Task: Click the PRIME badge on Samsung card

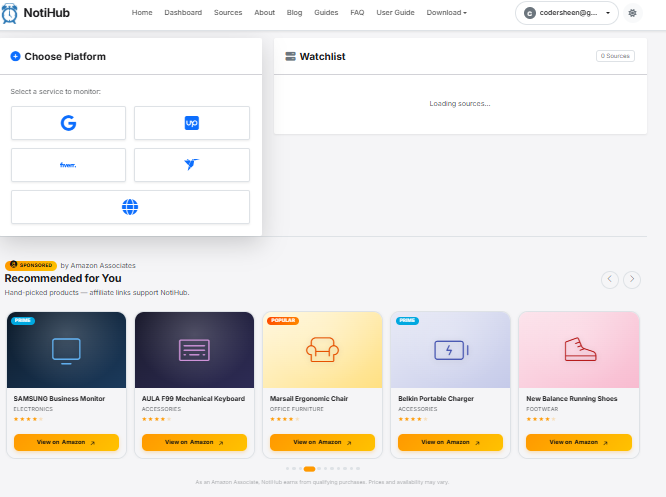Action: pyautogui.click(x=23, y=320)
